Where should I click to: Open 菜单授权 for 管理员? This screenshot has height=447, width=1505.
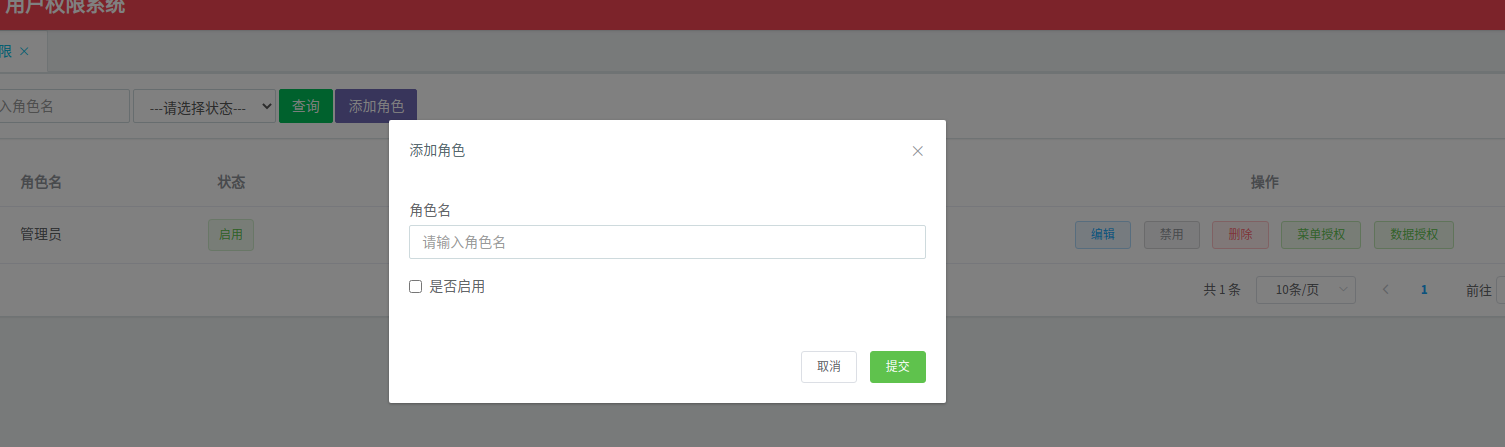click(1321, 235)
